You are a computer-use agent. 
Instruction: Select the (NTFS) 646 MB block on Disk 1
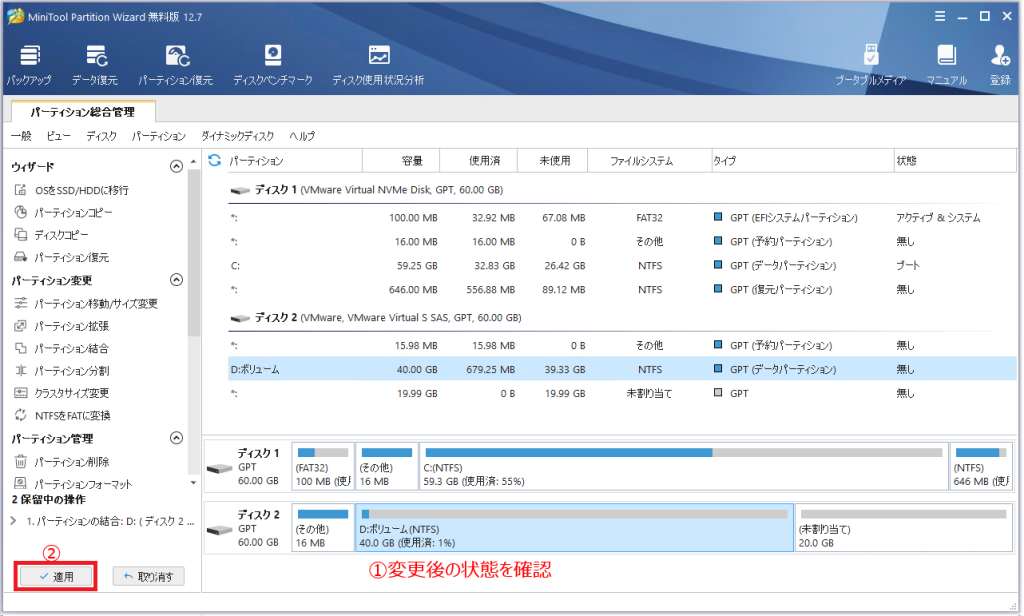[x=981, y=466]
